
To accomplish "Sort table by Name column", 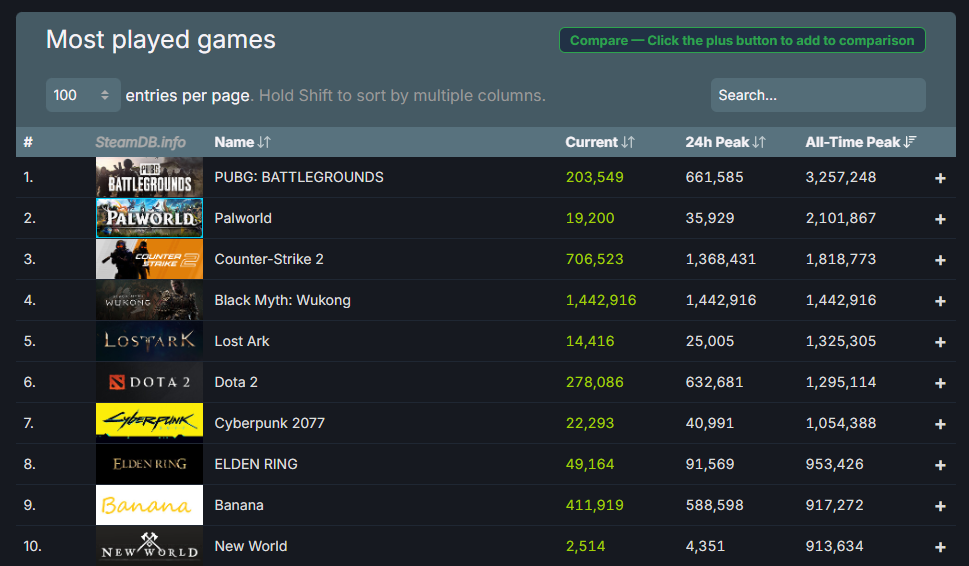I will [x=242, y=142].
